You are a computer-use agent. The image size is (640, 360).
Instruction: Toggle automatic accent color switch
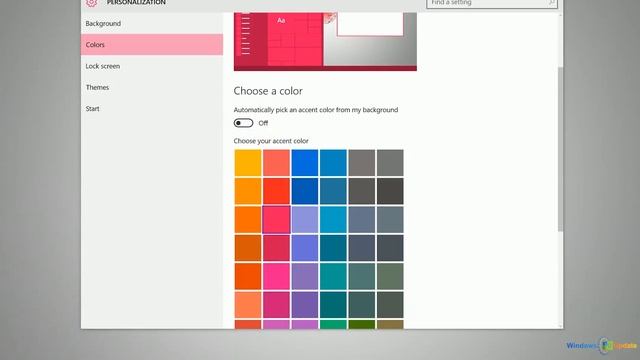point(243,123)
